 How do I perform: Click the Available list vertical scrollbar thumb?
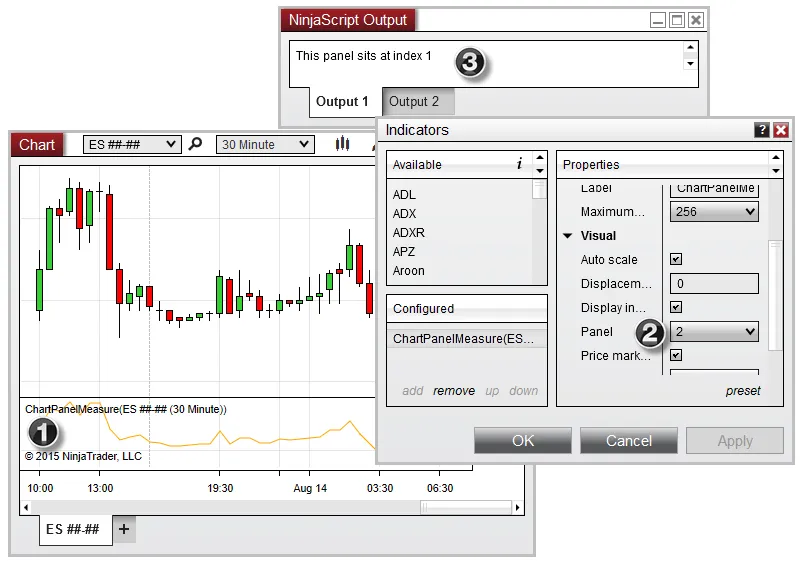539,189
